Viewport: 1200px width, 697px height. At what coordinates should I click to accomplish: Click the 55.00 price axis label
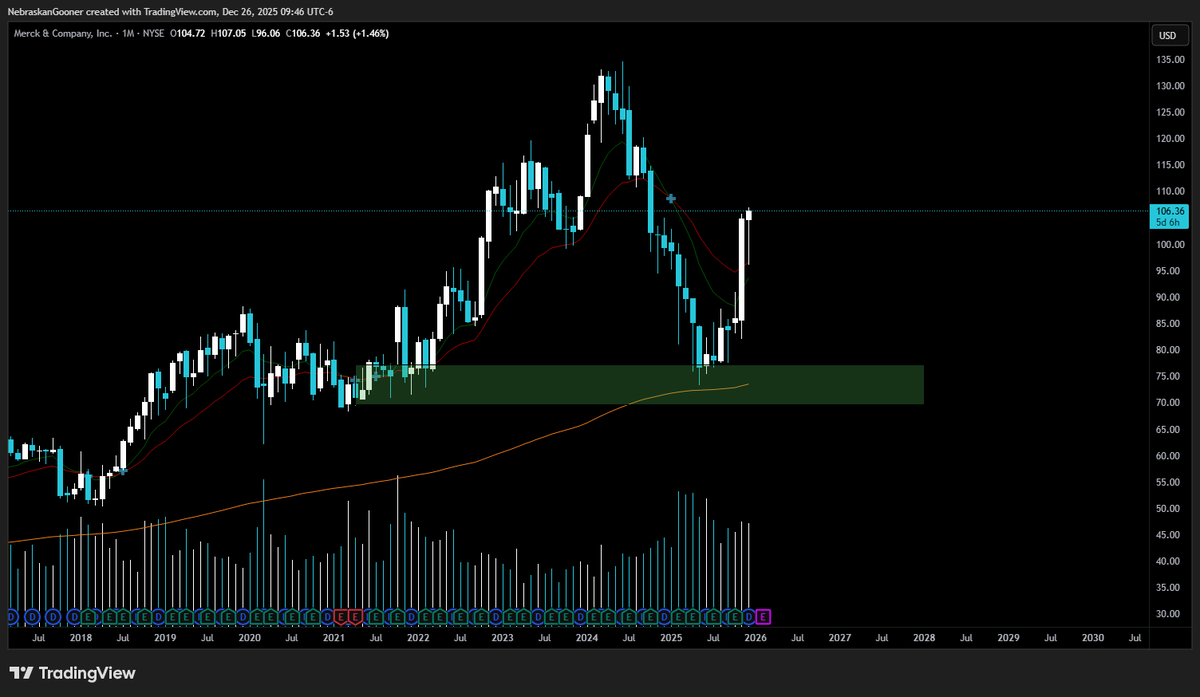tap(1170, 482)
